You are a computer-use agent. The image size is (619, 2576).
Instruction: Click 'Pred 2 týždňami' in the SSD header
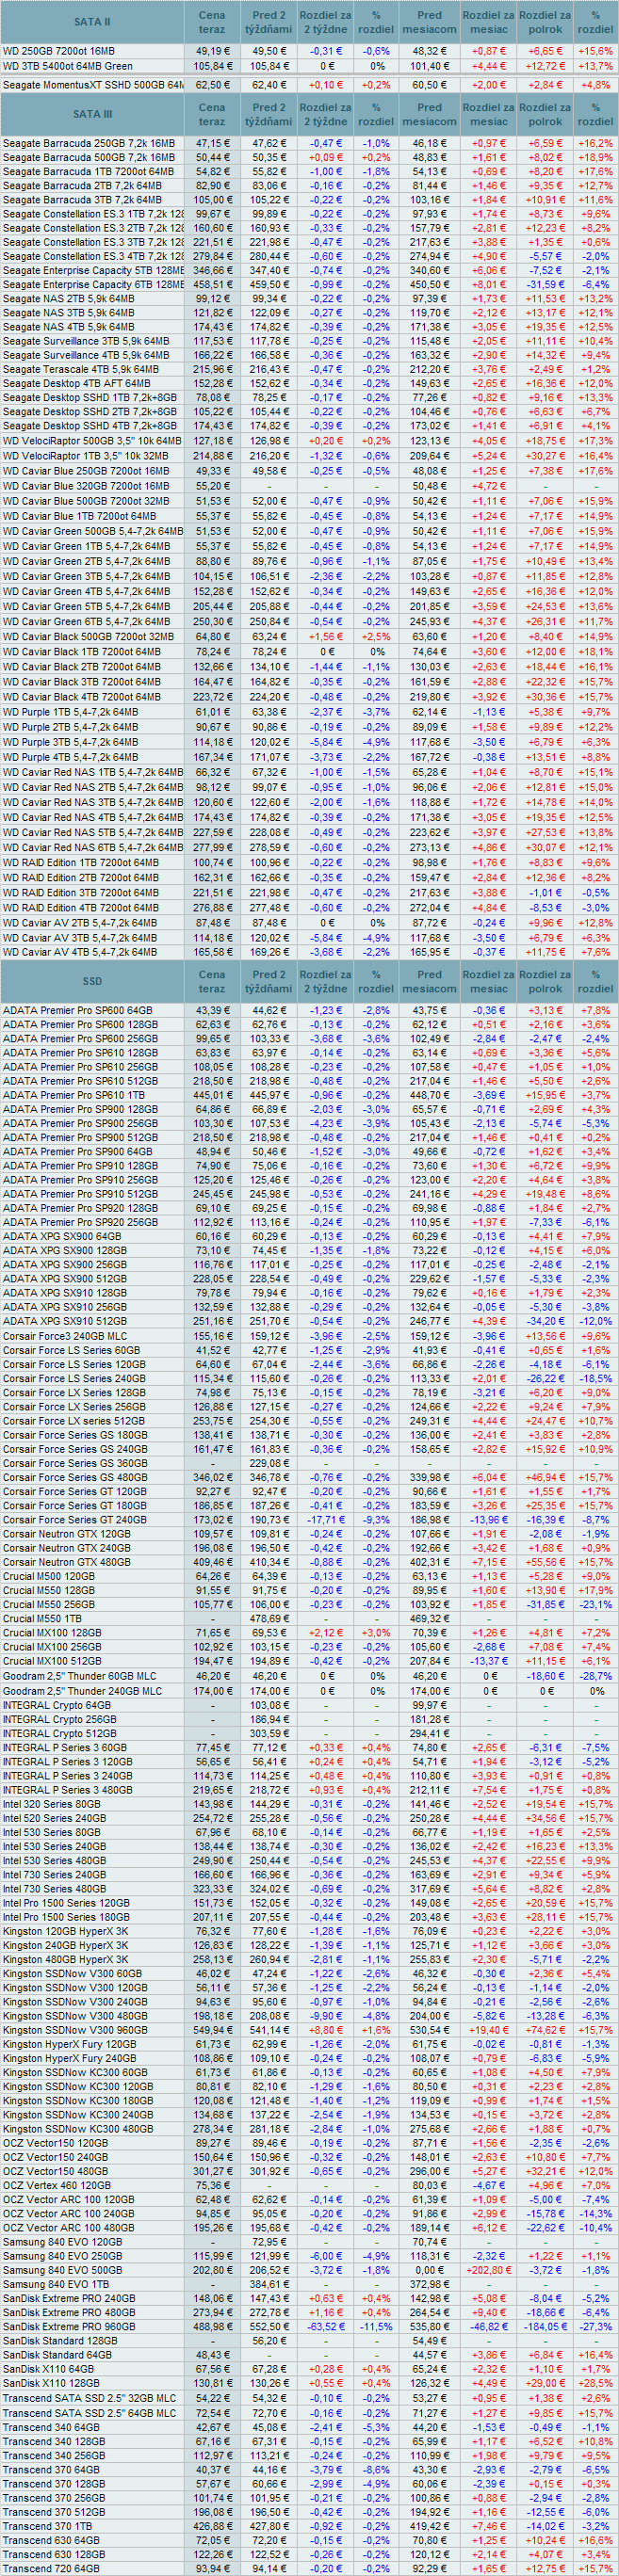(268, 981)
